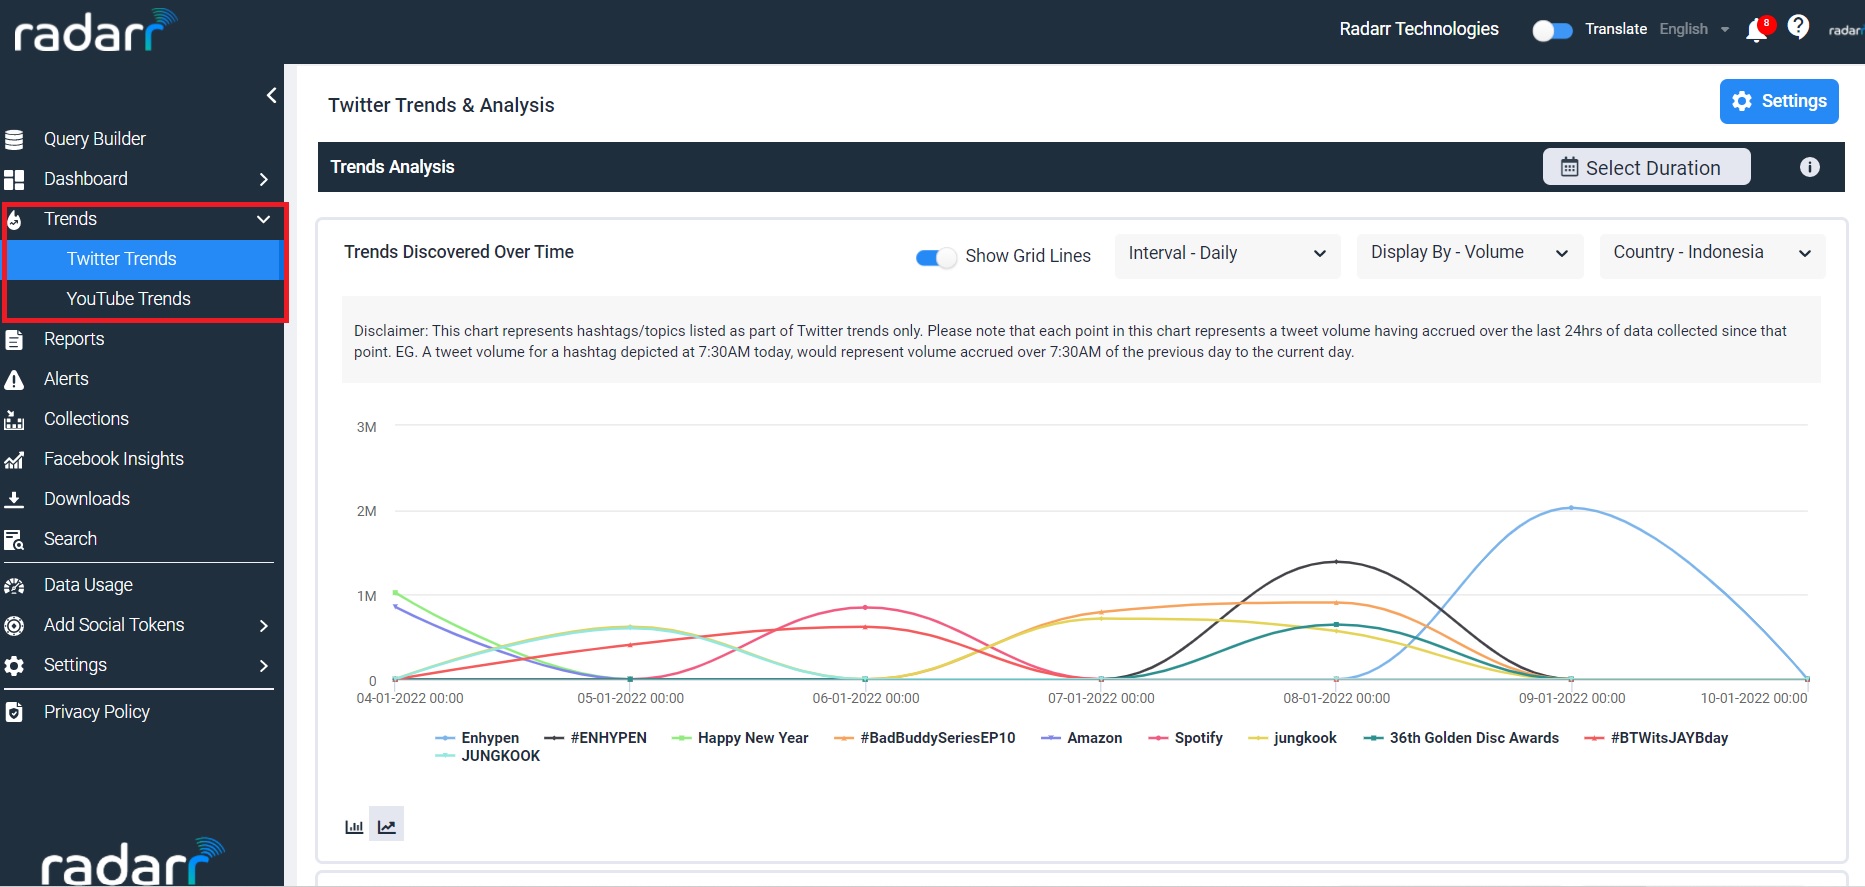Open the Display By - Volume dropdown

pos(1470,254)
